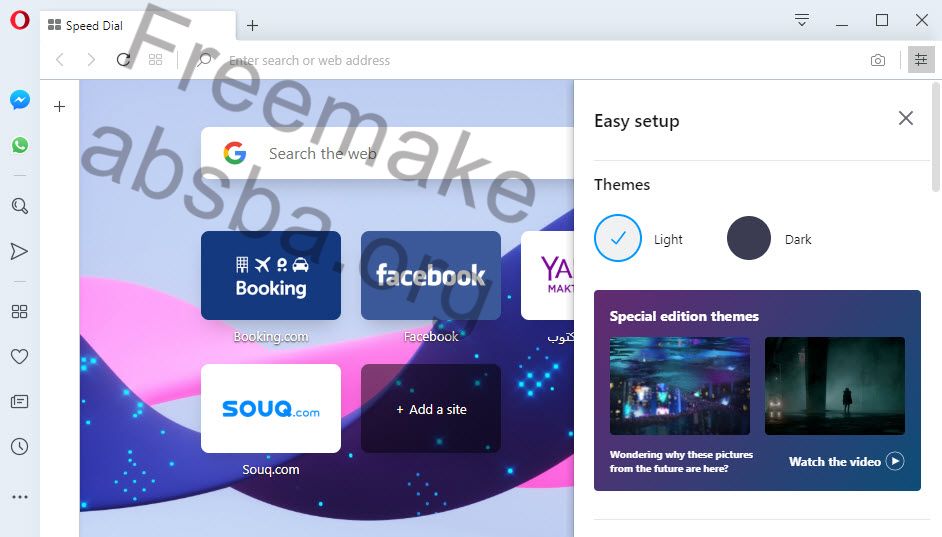Image resolution: width=942 pixels, height=537 pixels.
Task: Reload the current page
Action: [x=124, y=59]
